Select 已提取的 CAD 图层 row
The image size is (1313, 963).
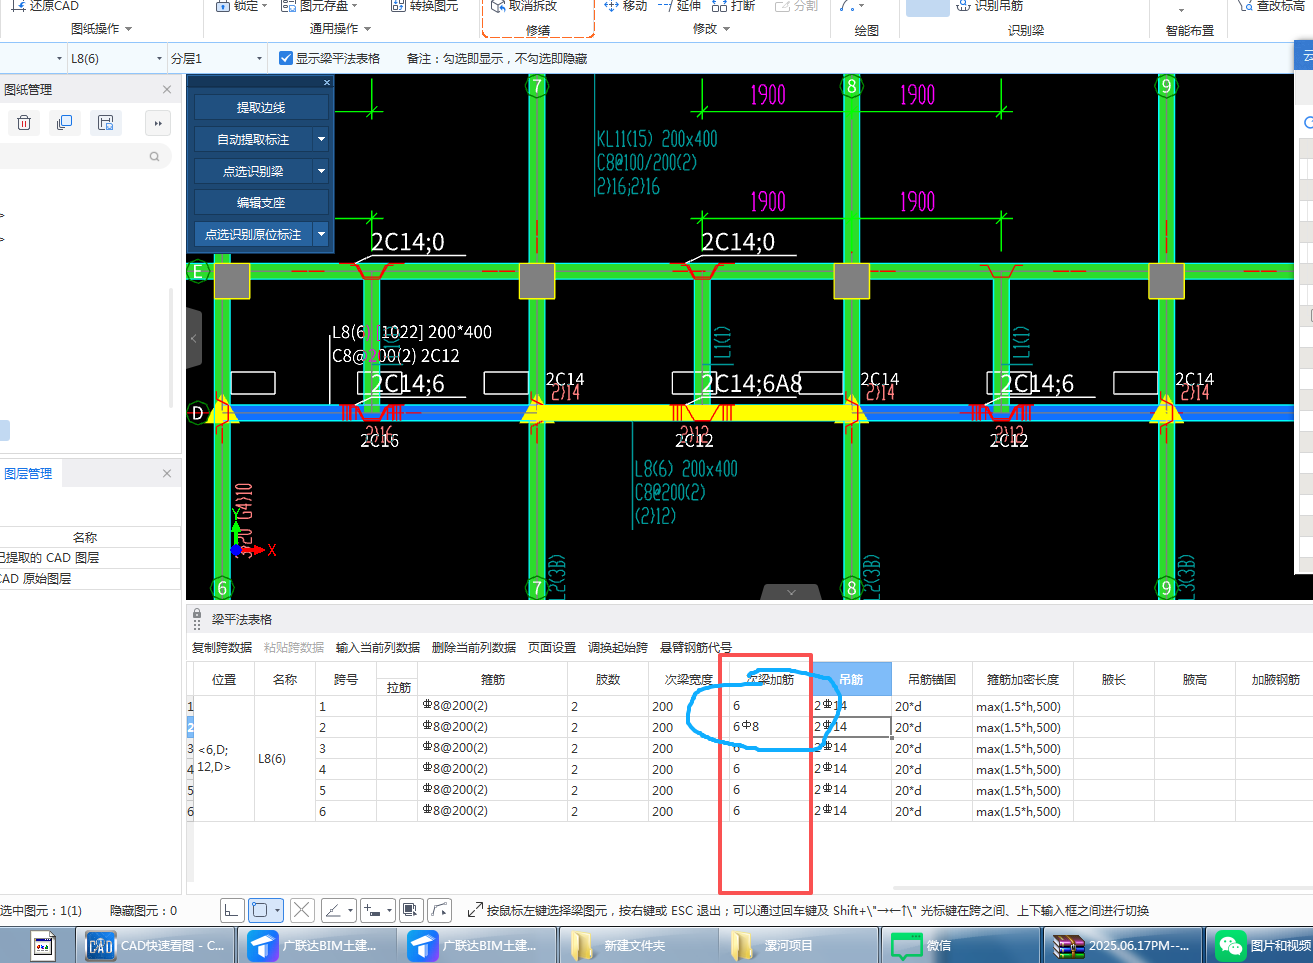tap(90, 558)
